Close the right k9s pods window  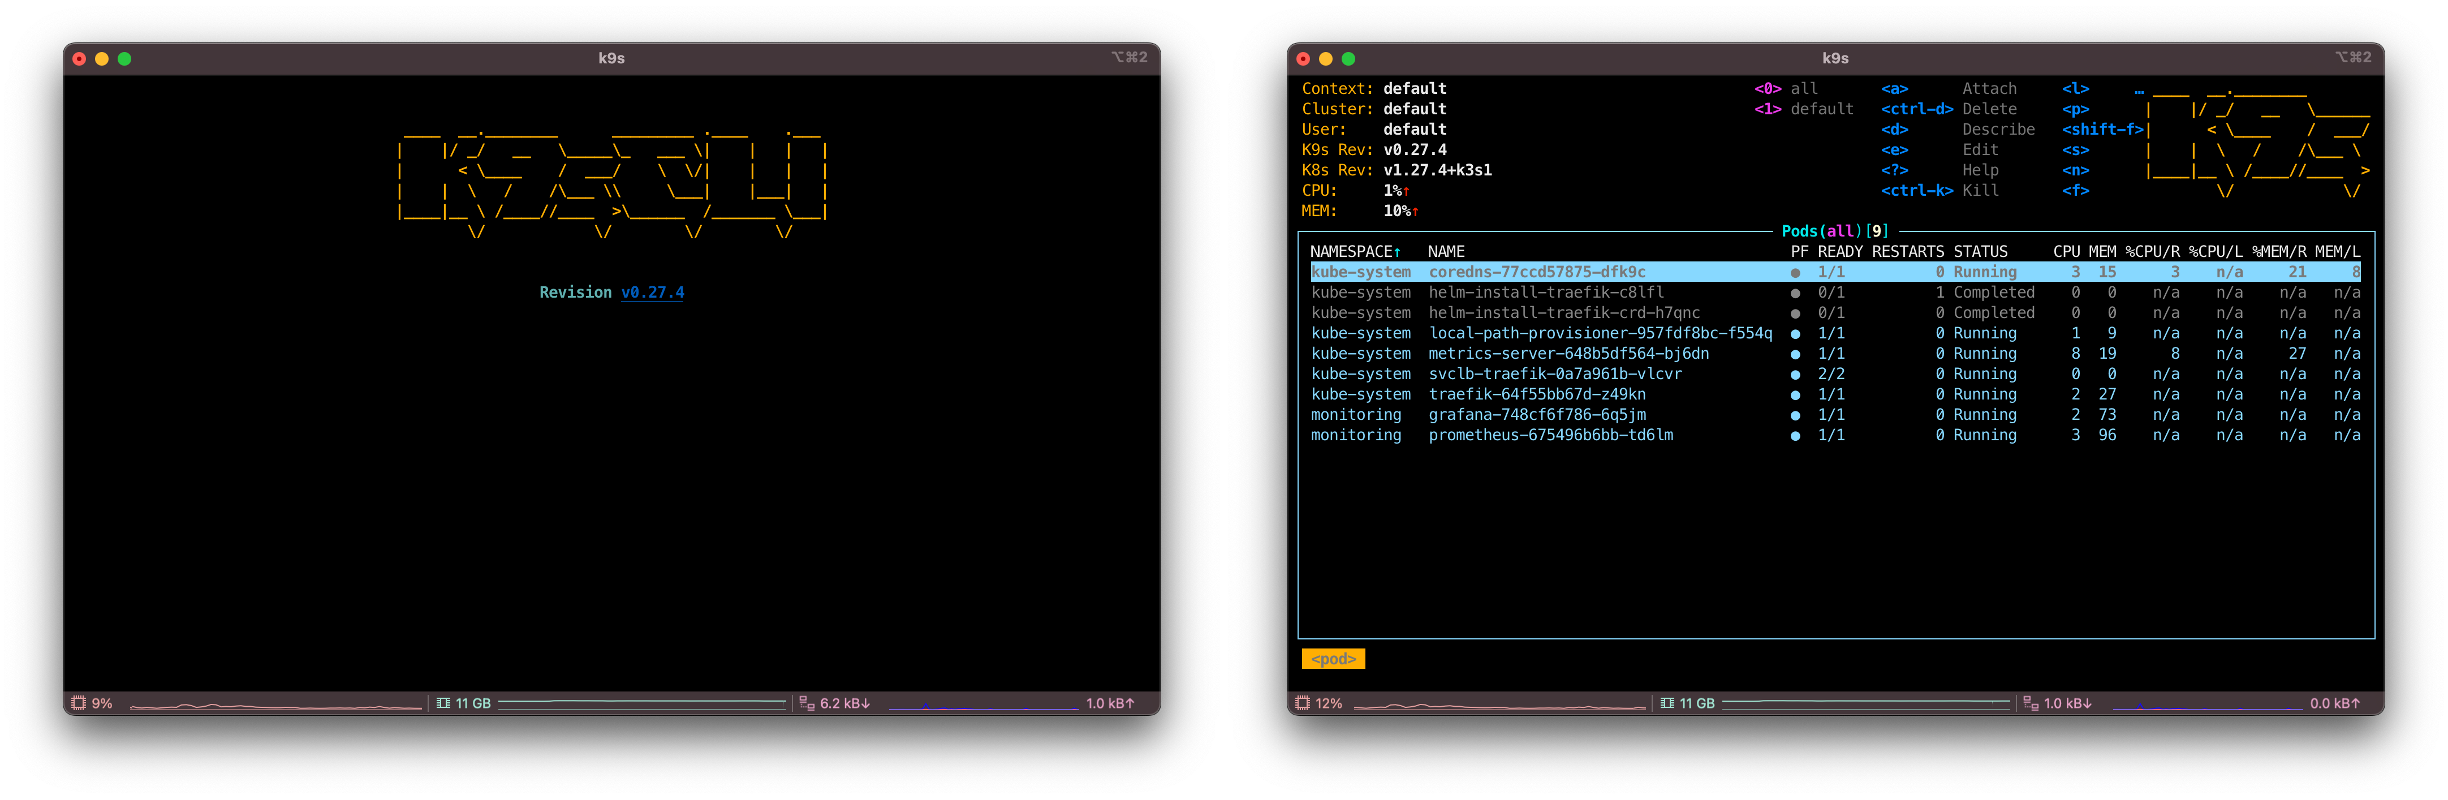pos(1303,59)
